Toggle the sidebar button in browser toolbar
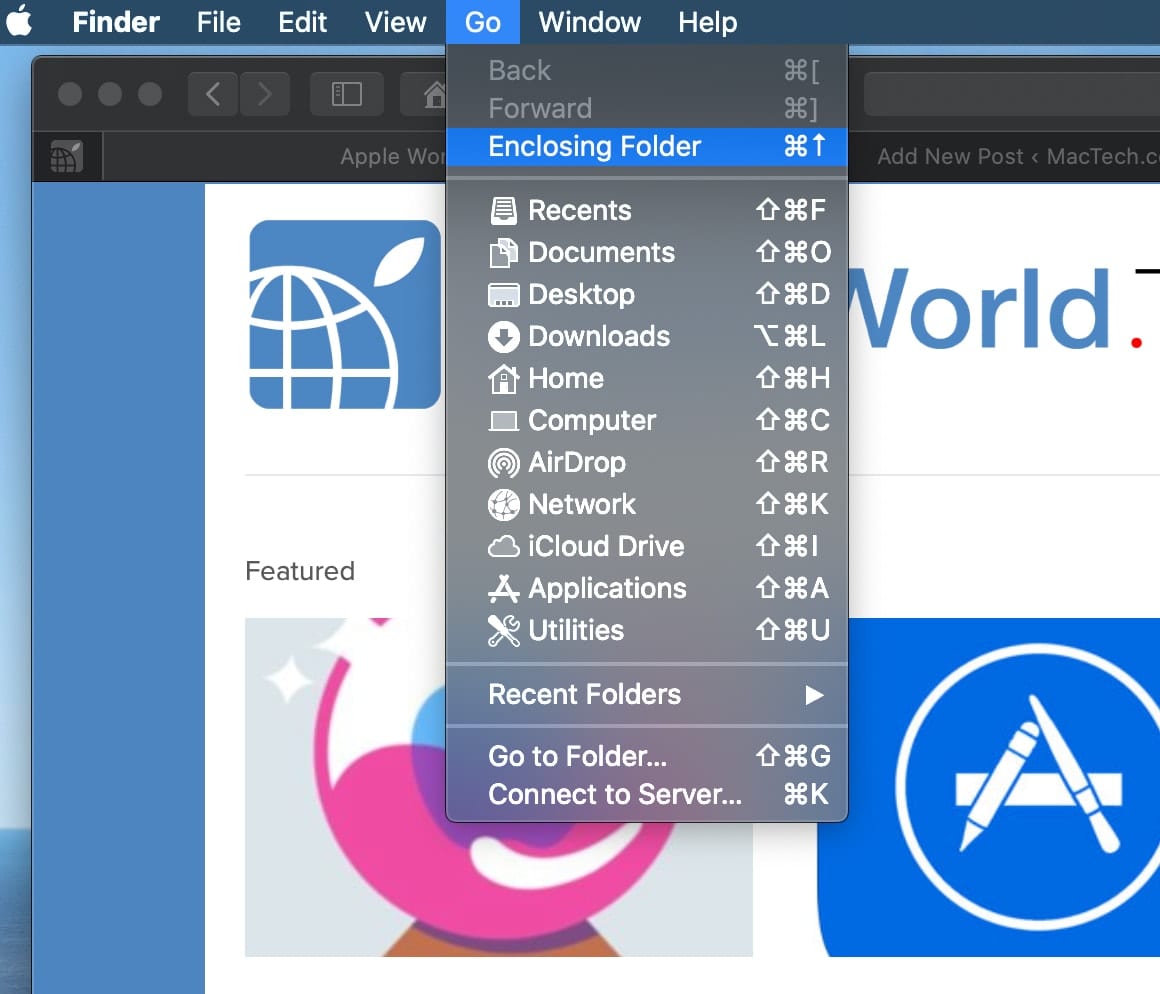The height and width of the screenshot is (994, 1160). [x=346, y=94]
